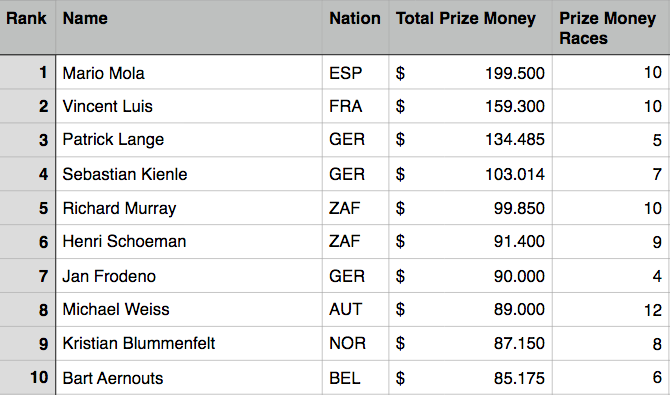Click the Sebastian Kienle cell
Screen dimensions: 670x395
tap(189, 174)
